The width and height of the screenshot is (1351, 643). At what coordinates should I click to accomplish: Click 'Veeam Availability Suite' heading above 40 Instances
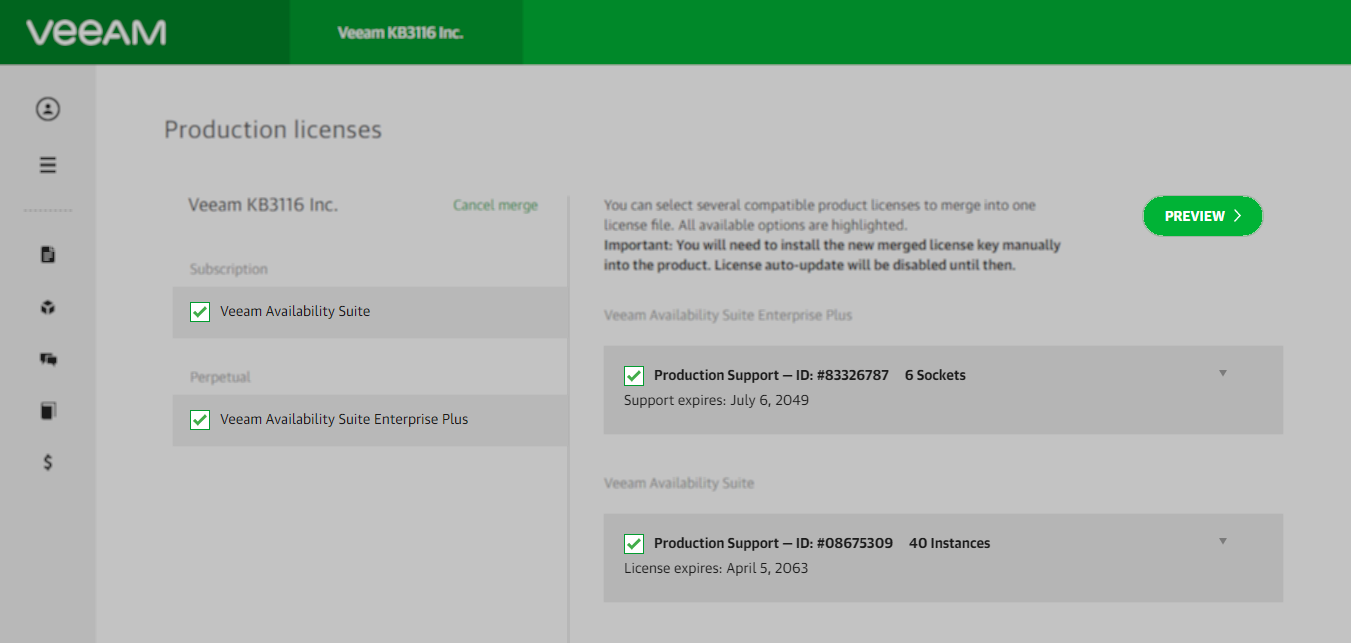coord(679,483)
